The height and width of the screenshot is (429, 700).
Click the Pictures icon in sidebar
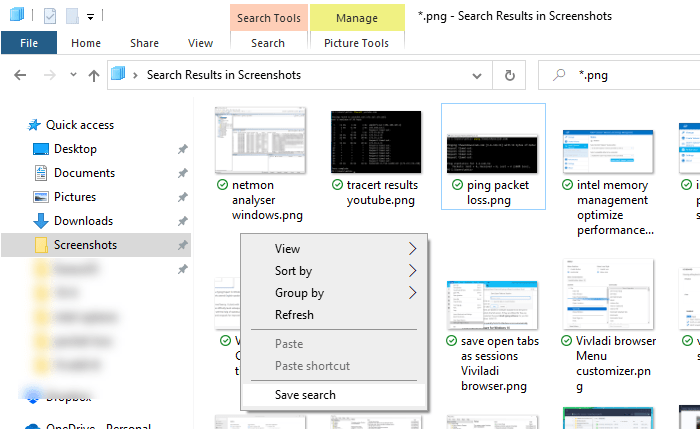coord(41,197)
